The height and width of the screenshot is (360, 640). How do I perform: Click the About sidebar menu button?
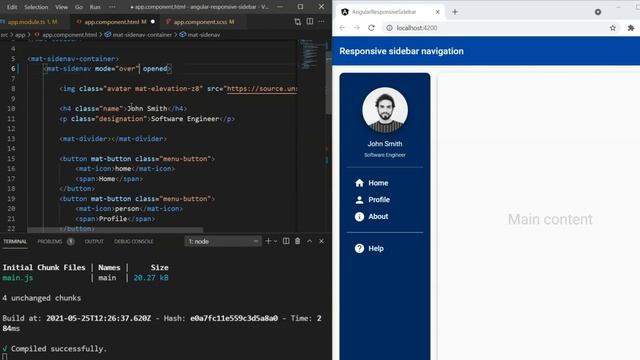384,216
